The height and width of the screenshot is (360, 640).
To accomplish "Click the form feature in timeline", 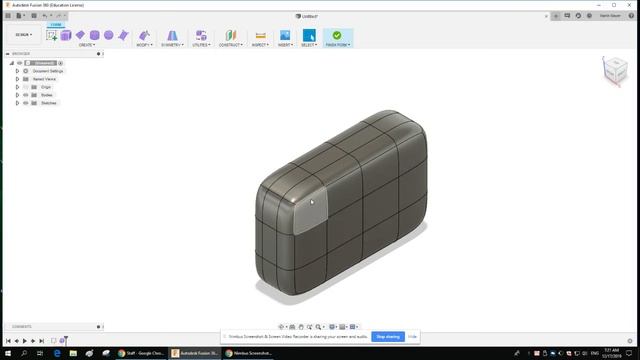I will coord(62,340).
